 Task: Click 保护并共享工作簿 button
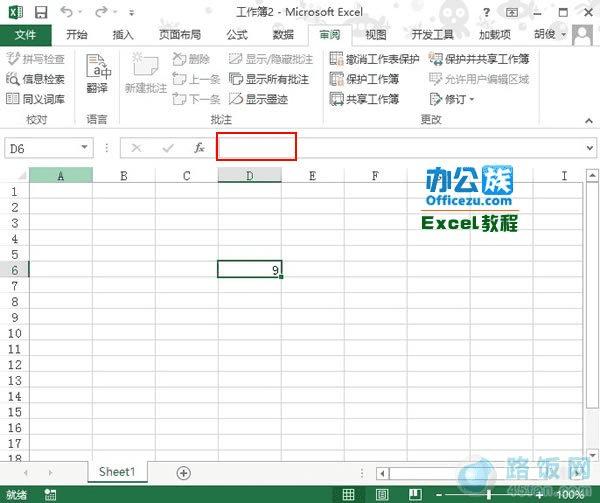479,59
